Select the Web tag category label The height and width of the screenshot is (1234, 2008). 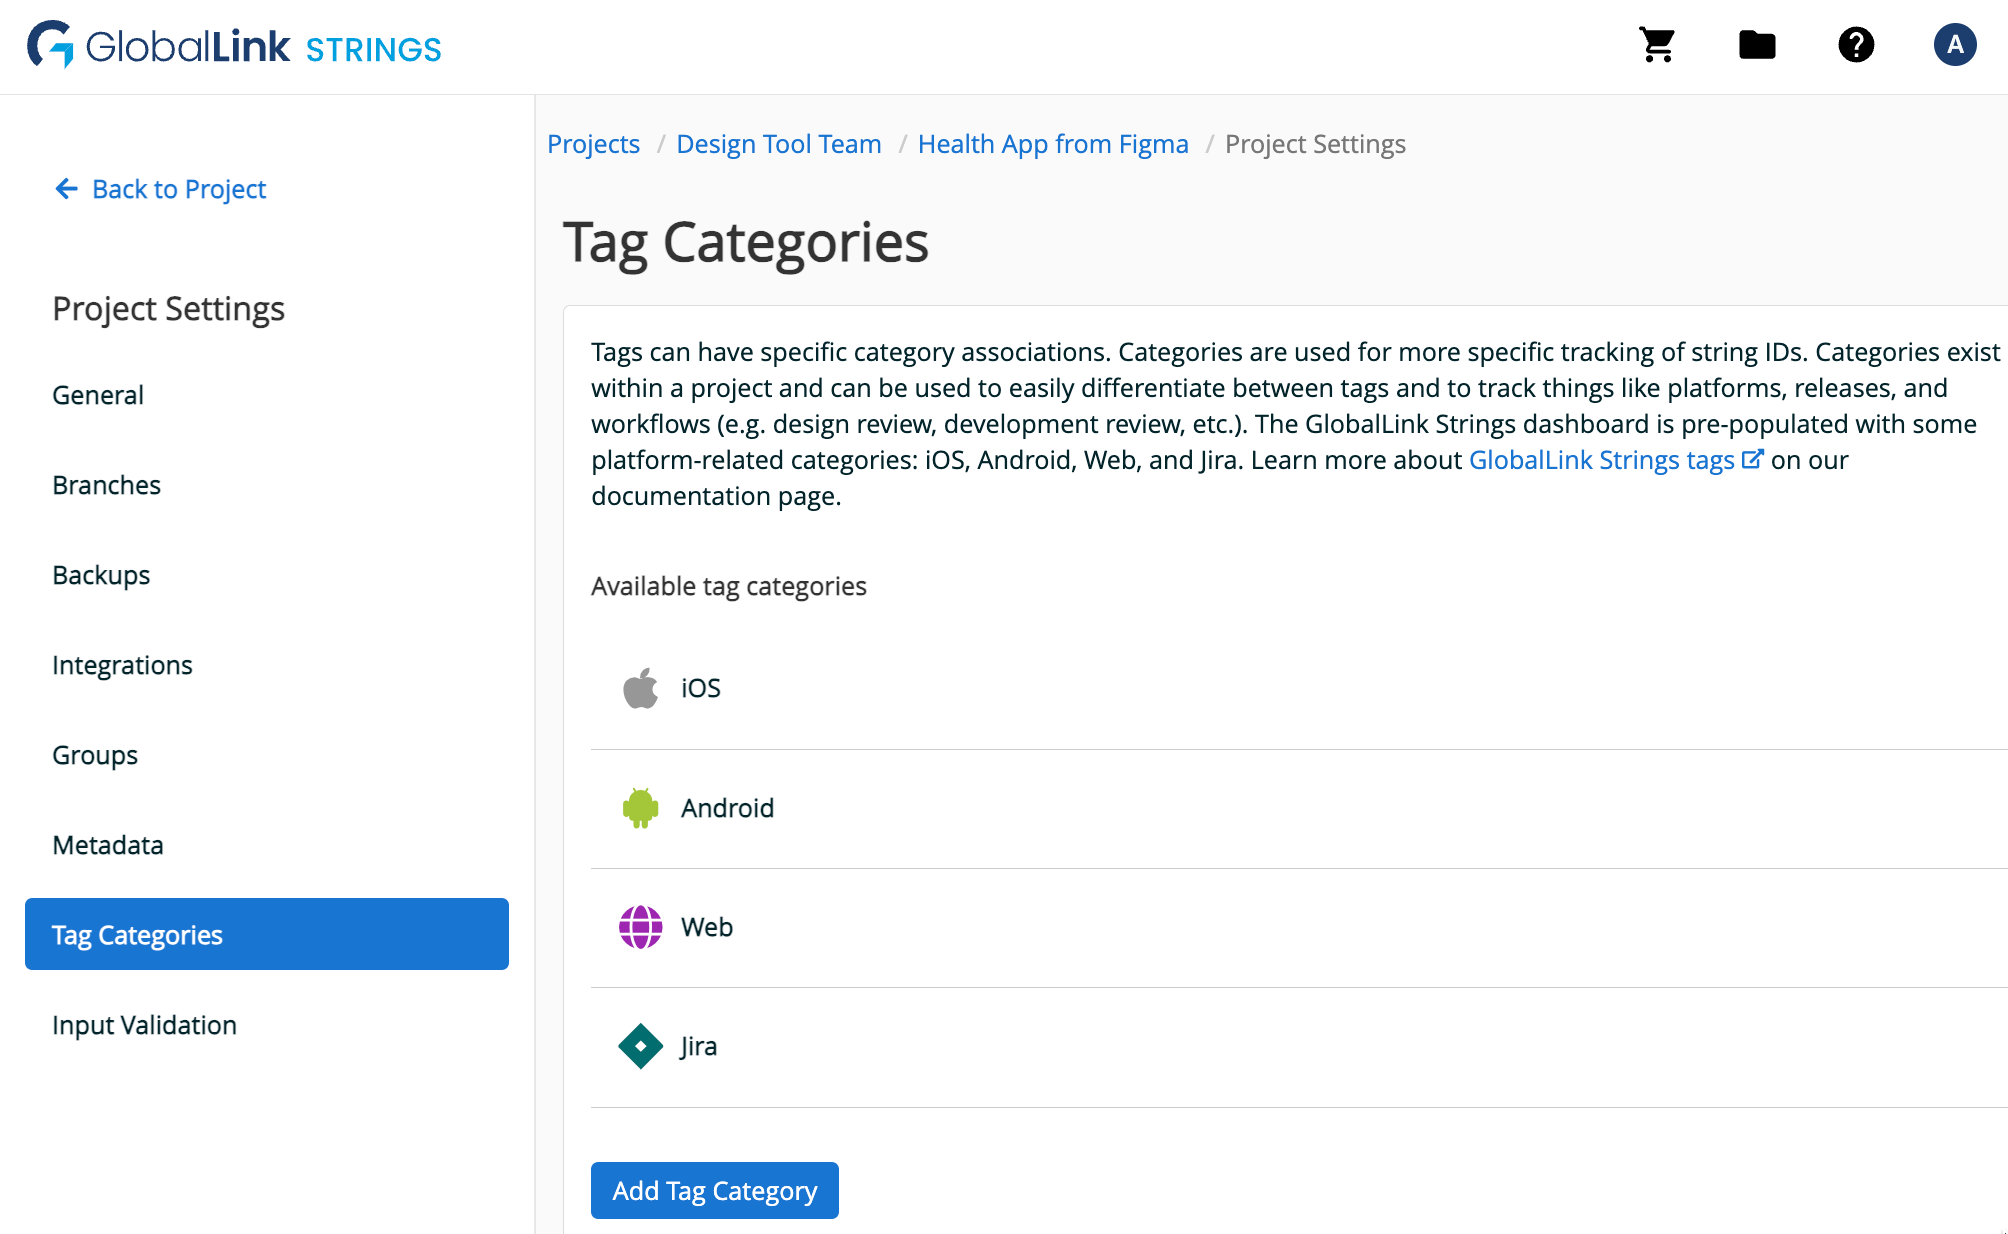pyautogui.click(x=707, y=927)
